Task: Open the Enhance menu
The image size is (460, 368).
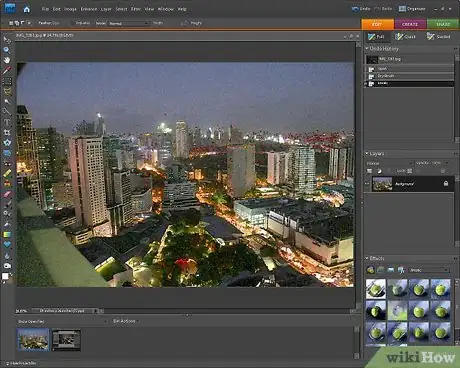Action: click(x=89, y=9)
